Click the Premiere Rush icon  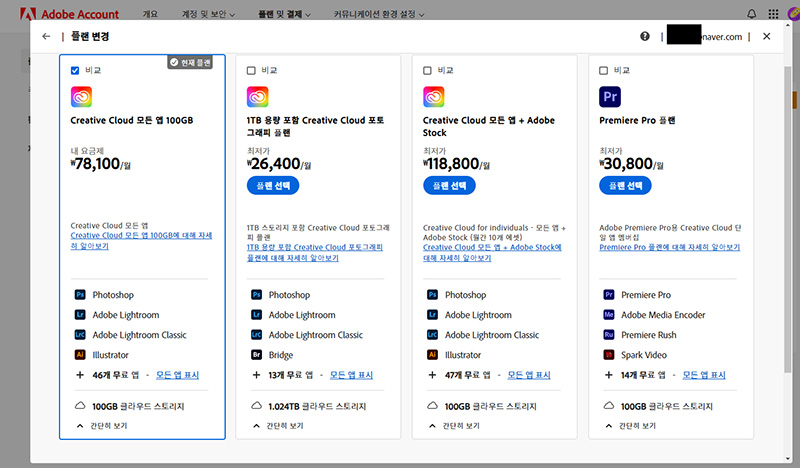609,335
